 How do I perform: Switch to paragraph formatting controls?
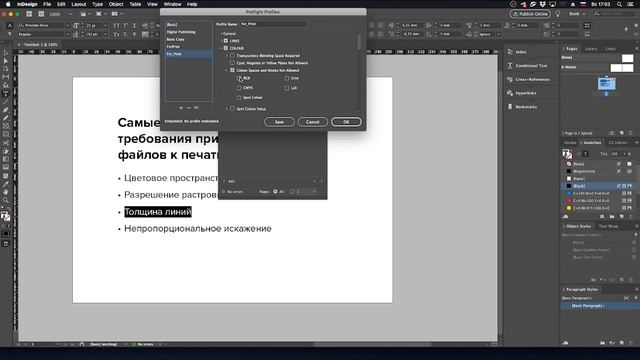(x=10, y=34)
